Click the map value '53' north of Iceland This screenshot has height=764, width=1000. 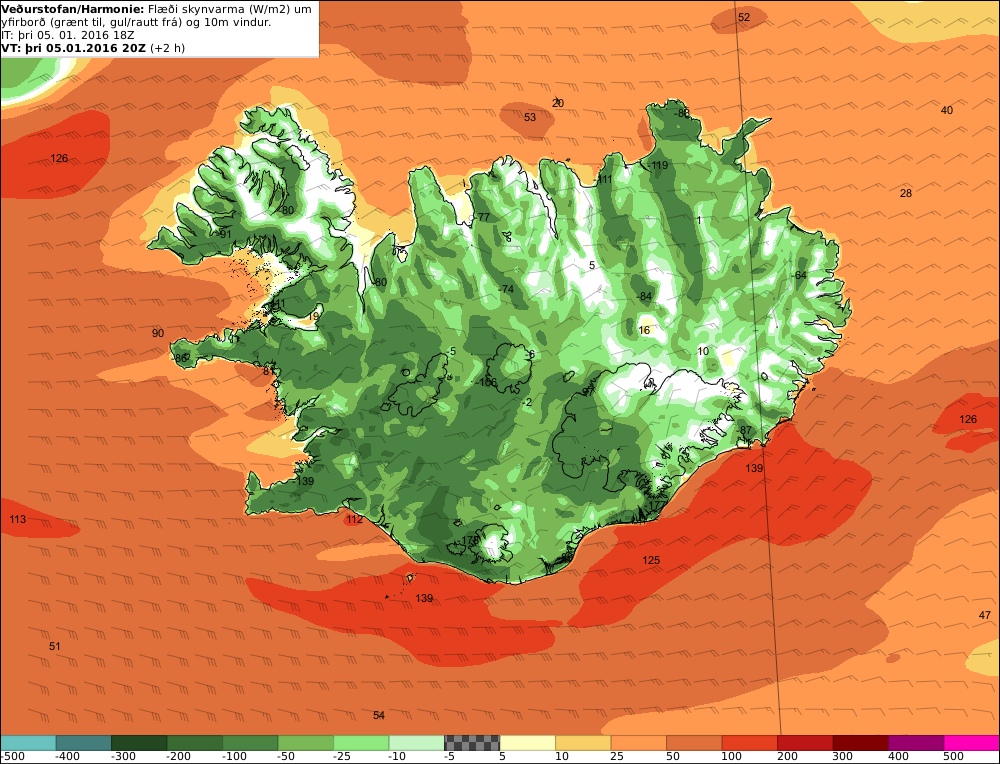[x=530, y=117]
